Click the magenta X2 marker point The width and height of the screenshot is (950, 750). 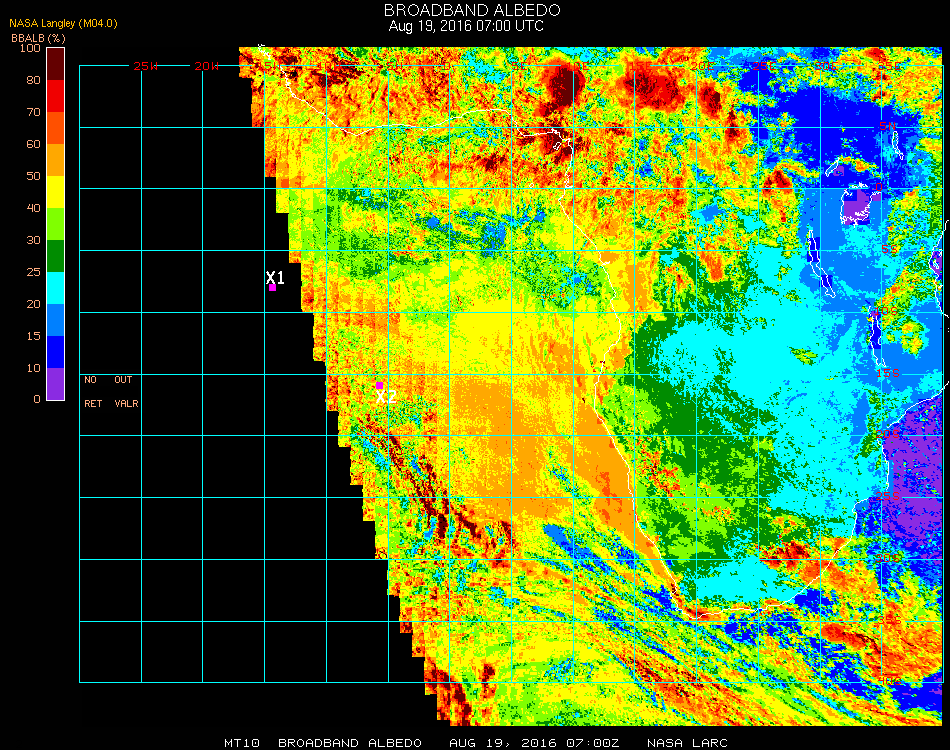click(x=379, y=385)
